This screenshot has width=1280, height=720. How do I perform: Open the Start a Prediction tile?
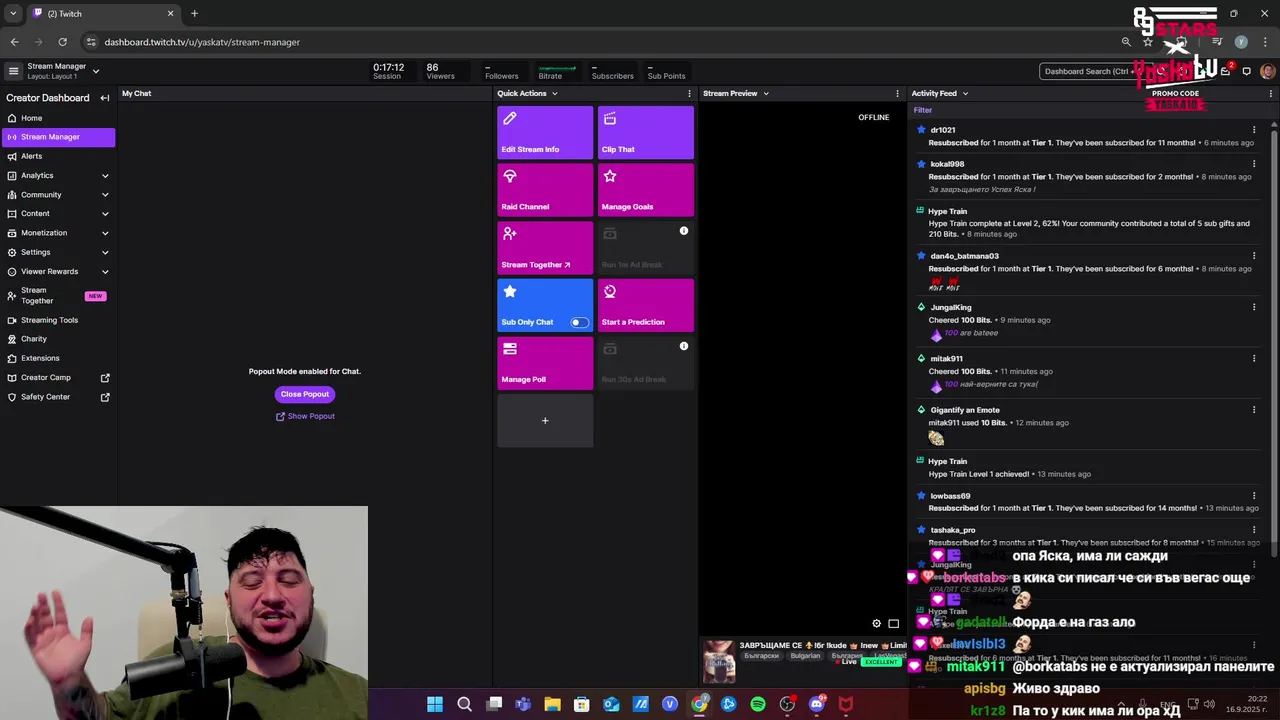click(x=645, y=305)
